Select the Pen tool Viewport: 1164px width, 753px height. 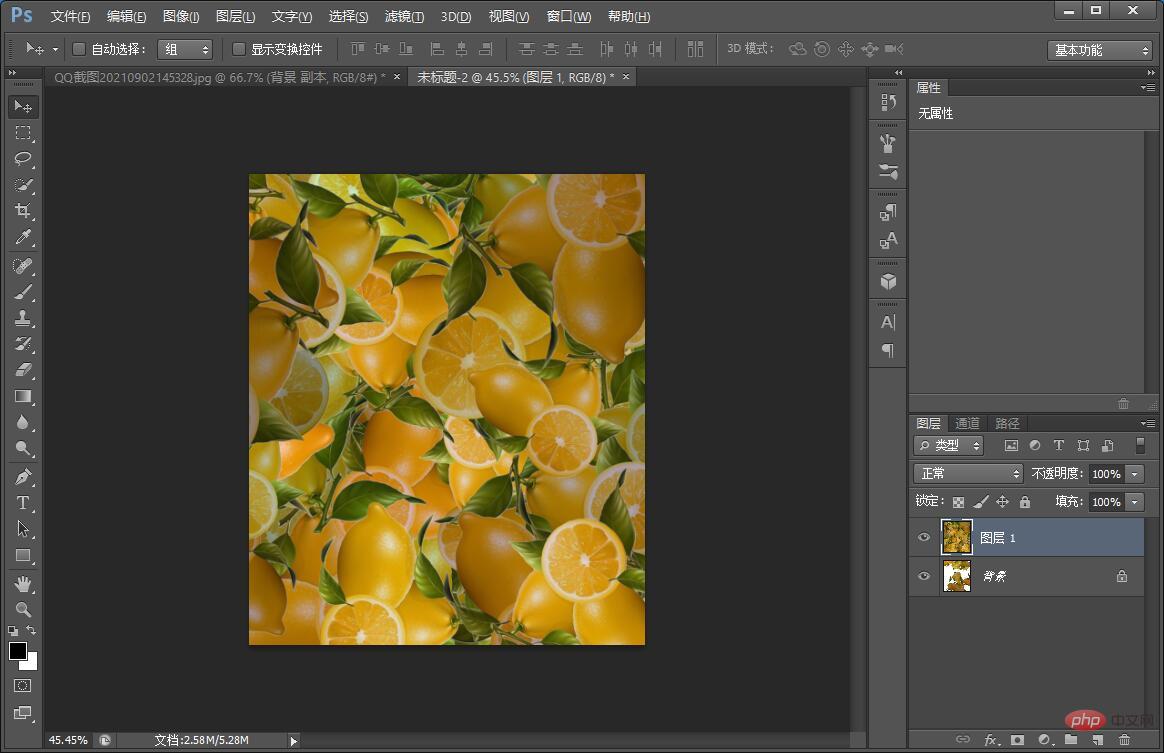point(23,477)
